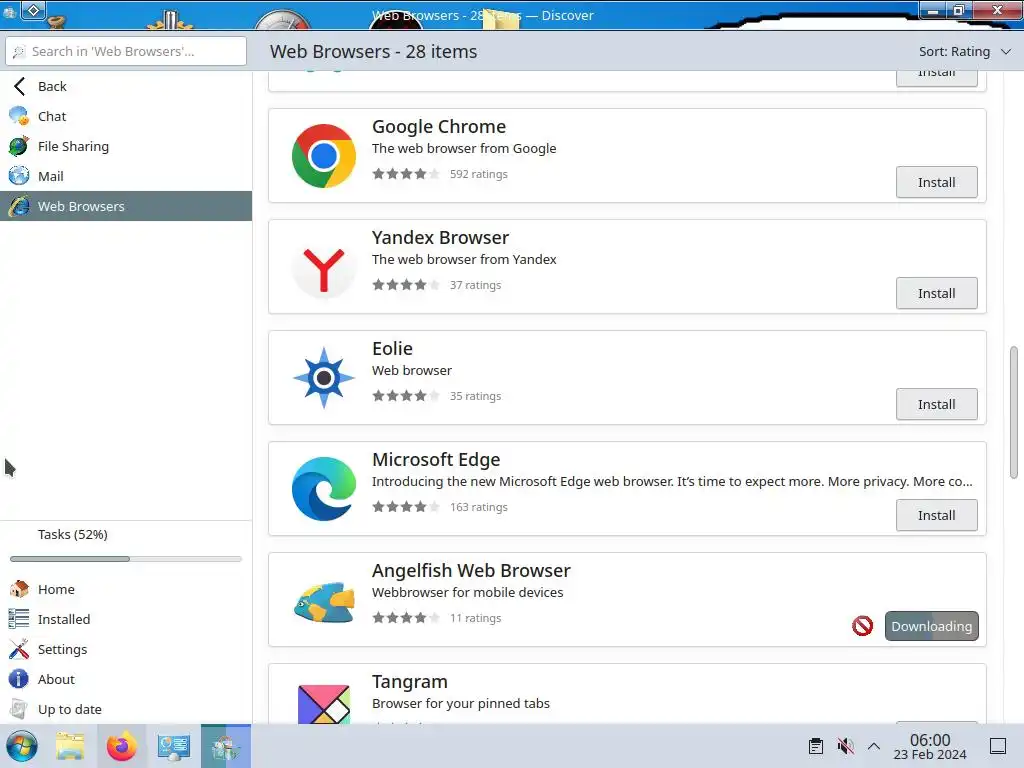Click 'Browser for your pinned tabs' description
This screenshot has width=1024, height=768.
click(x=460, y=703)
